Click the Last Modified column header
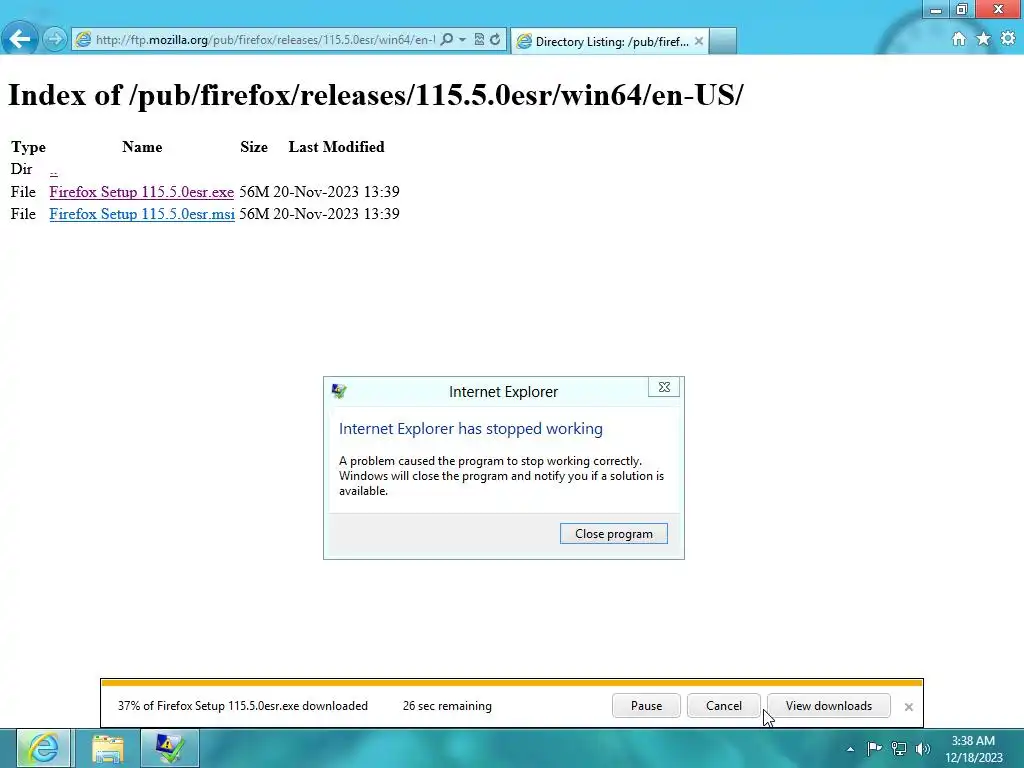This screenshot has height=768, width=1024. coord(336,147)
